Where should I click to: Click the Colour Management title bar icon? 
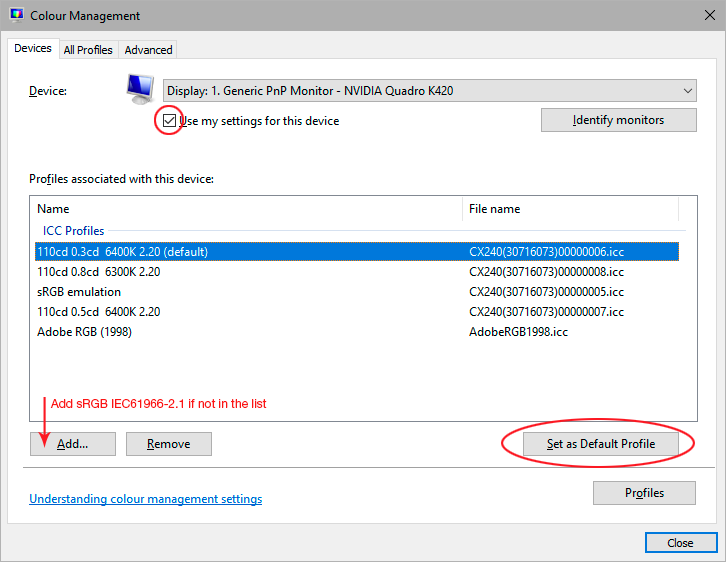click(16, 16)
